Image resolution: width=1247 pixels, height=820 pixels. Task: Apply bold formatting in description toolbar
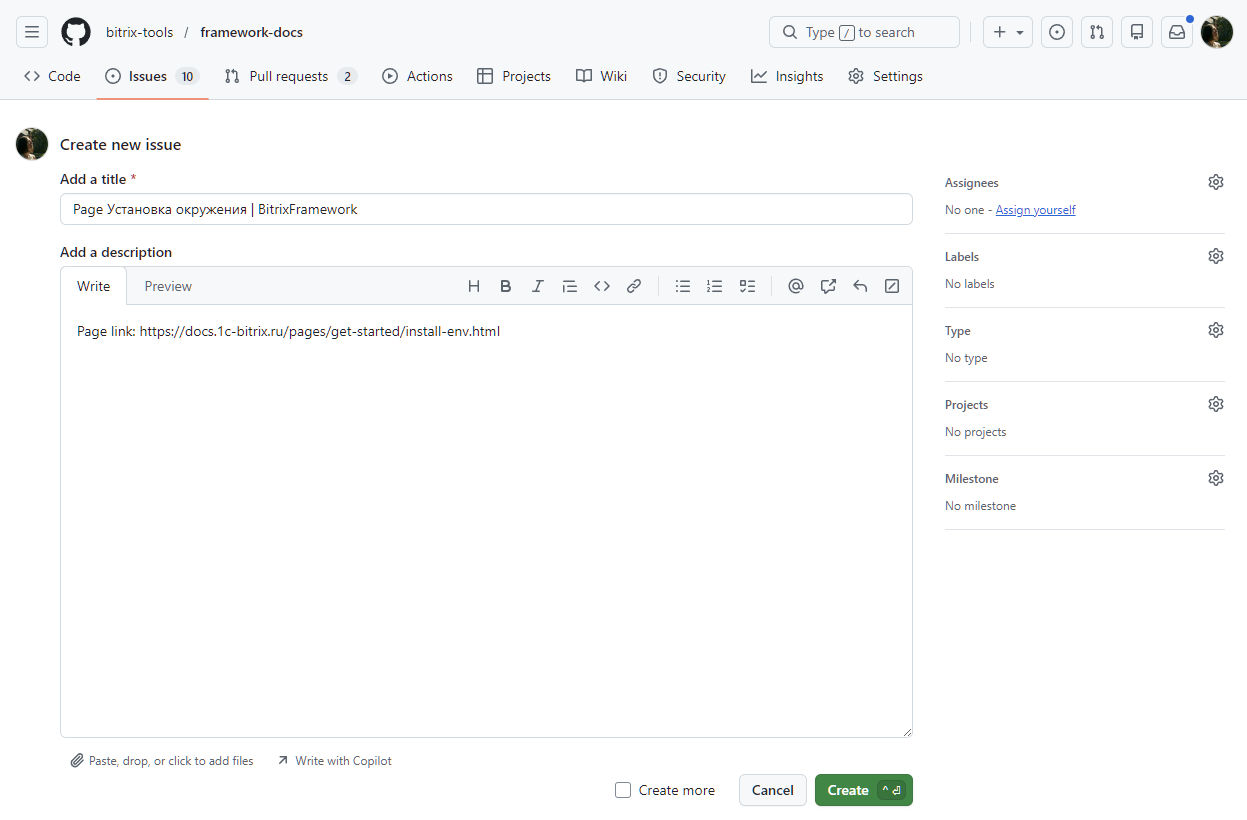(x=506, y=286)
